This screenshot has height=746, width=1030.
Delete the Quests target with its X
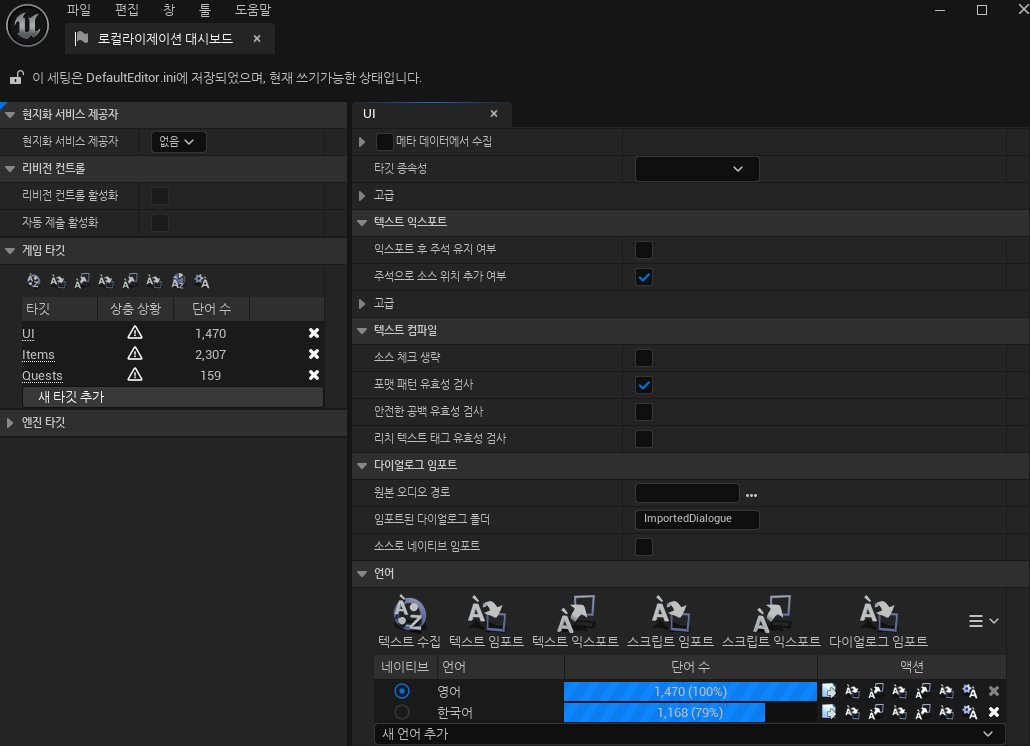coord(314,375)
